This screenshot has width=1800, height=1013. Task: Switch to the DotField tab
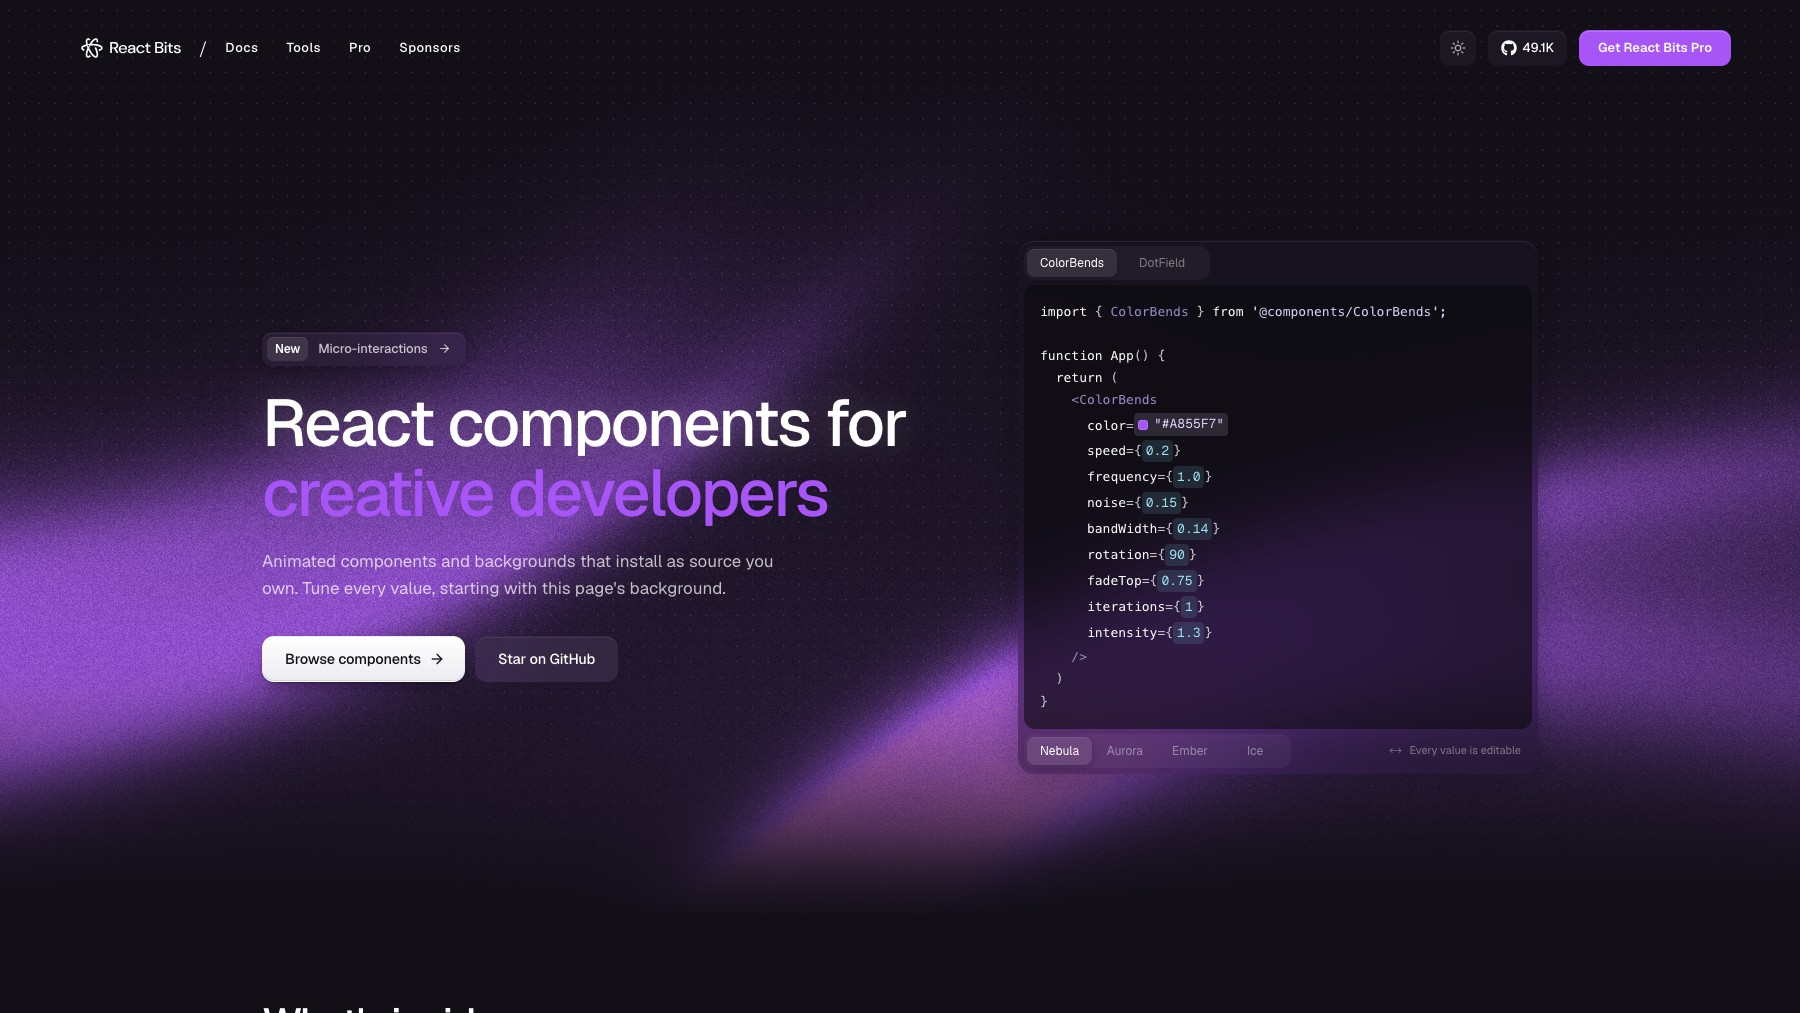click(1162, 263)
